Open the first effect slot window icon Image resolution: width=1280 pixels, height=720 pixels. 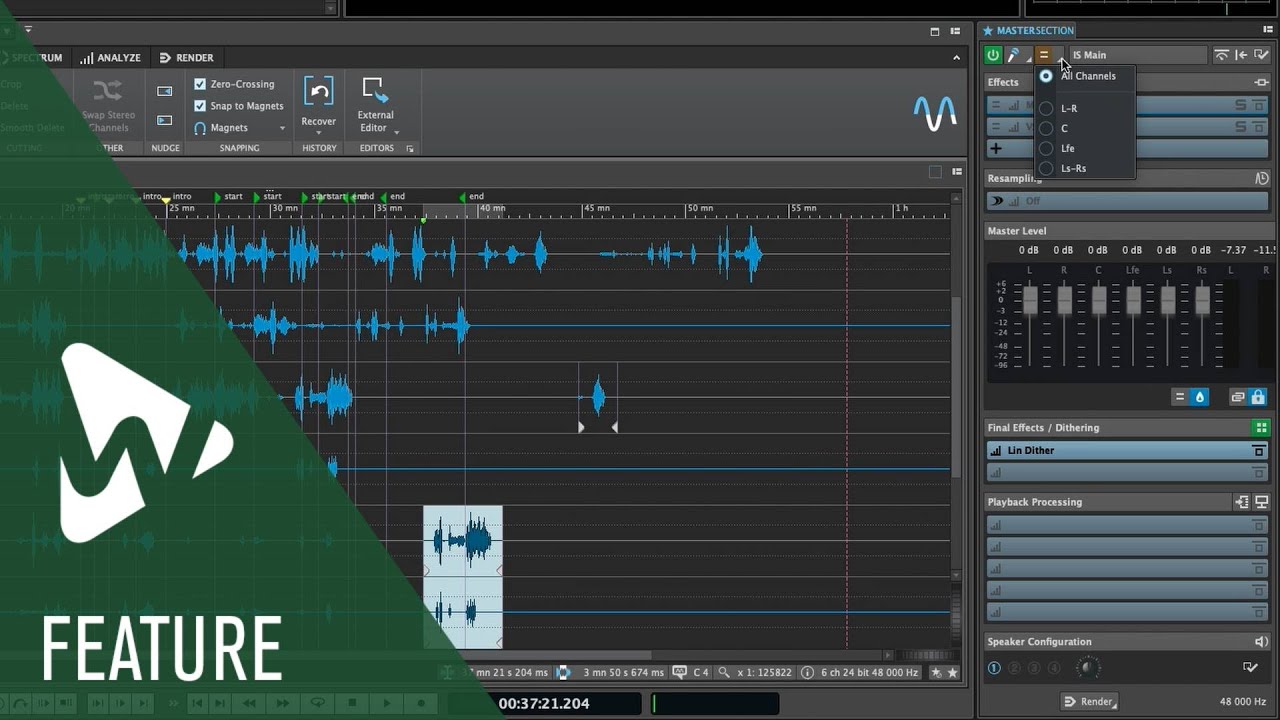click(x=1259, y=105)
